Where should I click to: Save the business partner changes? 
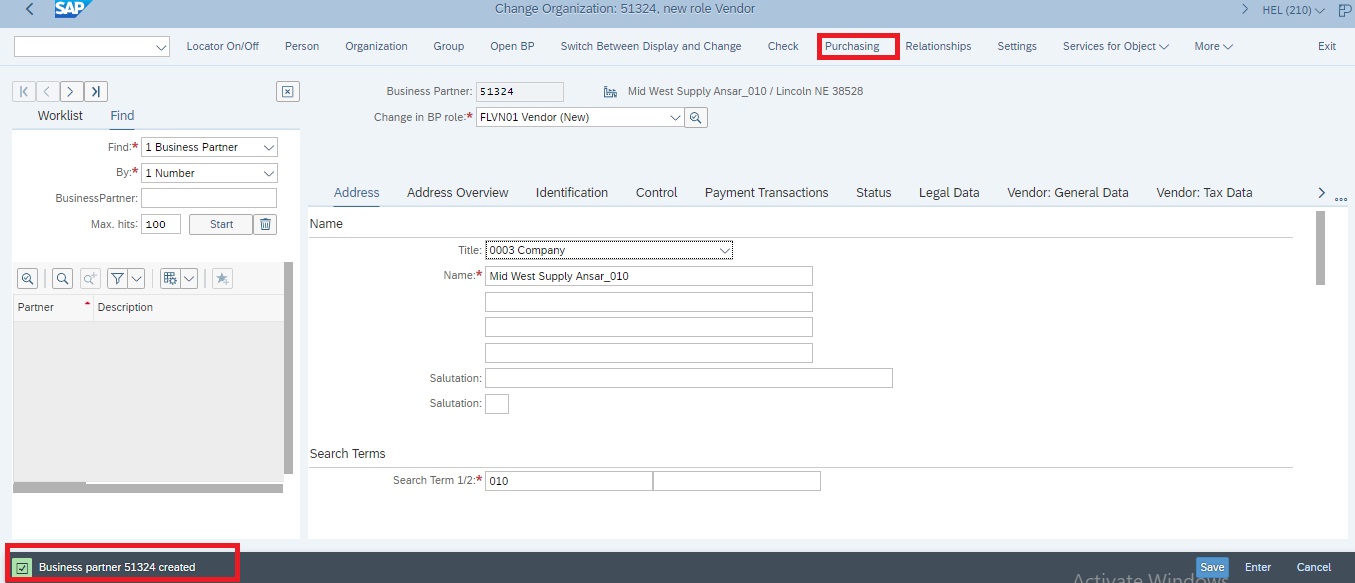tap(1212, 566)
